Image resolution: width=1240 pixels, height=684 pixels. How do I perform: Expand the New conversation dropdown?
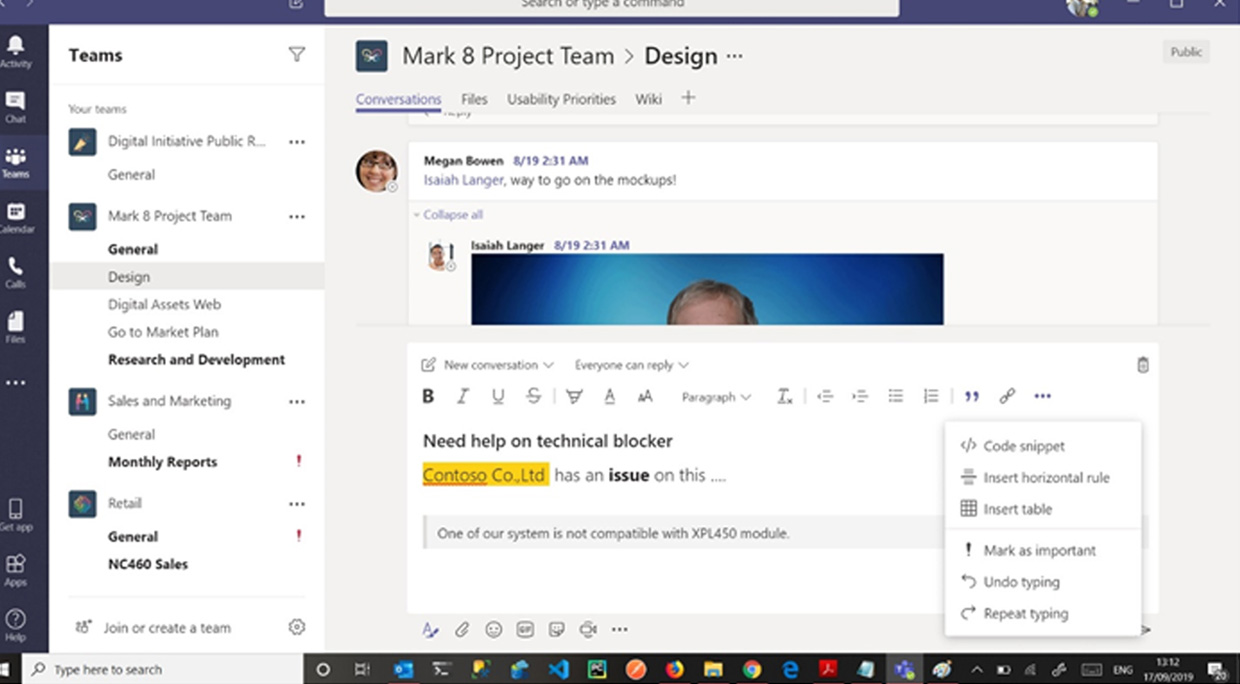click(488, 365)
